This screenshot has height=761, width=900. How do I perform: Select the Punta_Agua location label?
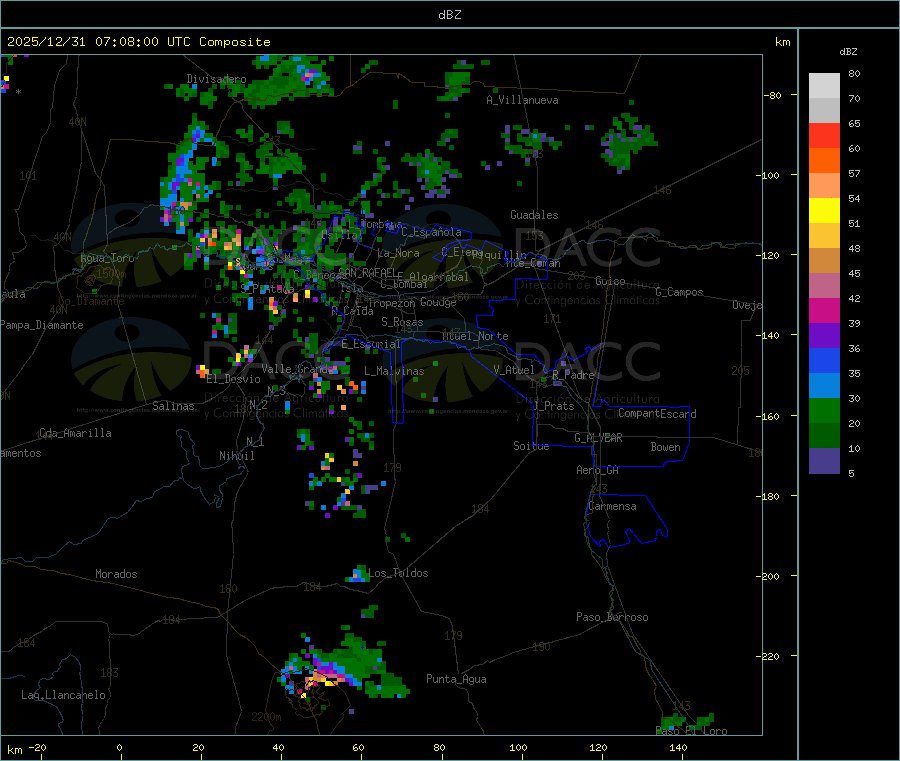[x=456, y=680]
